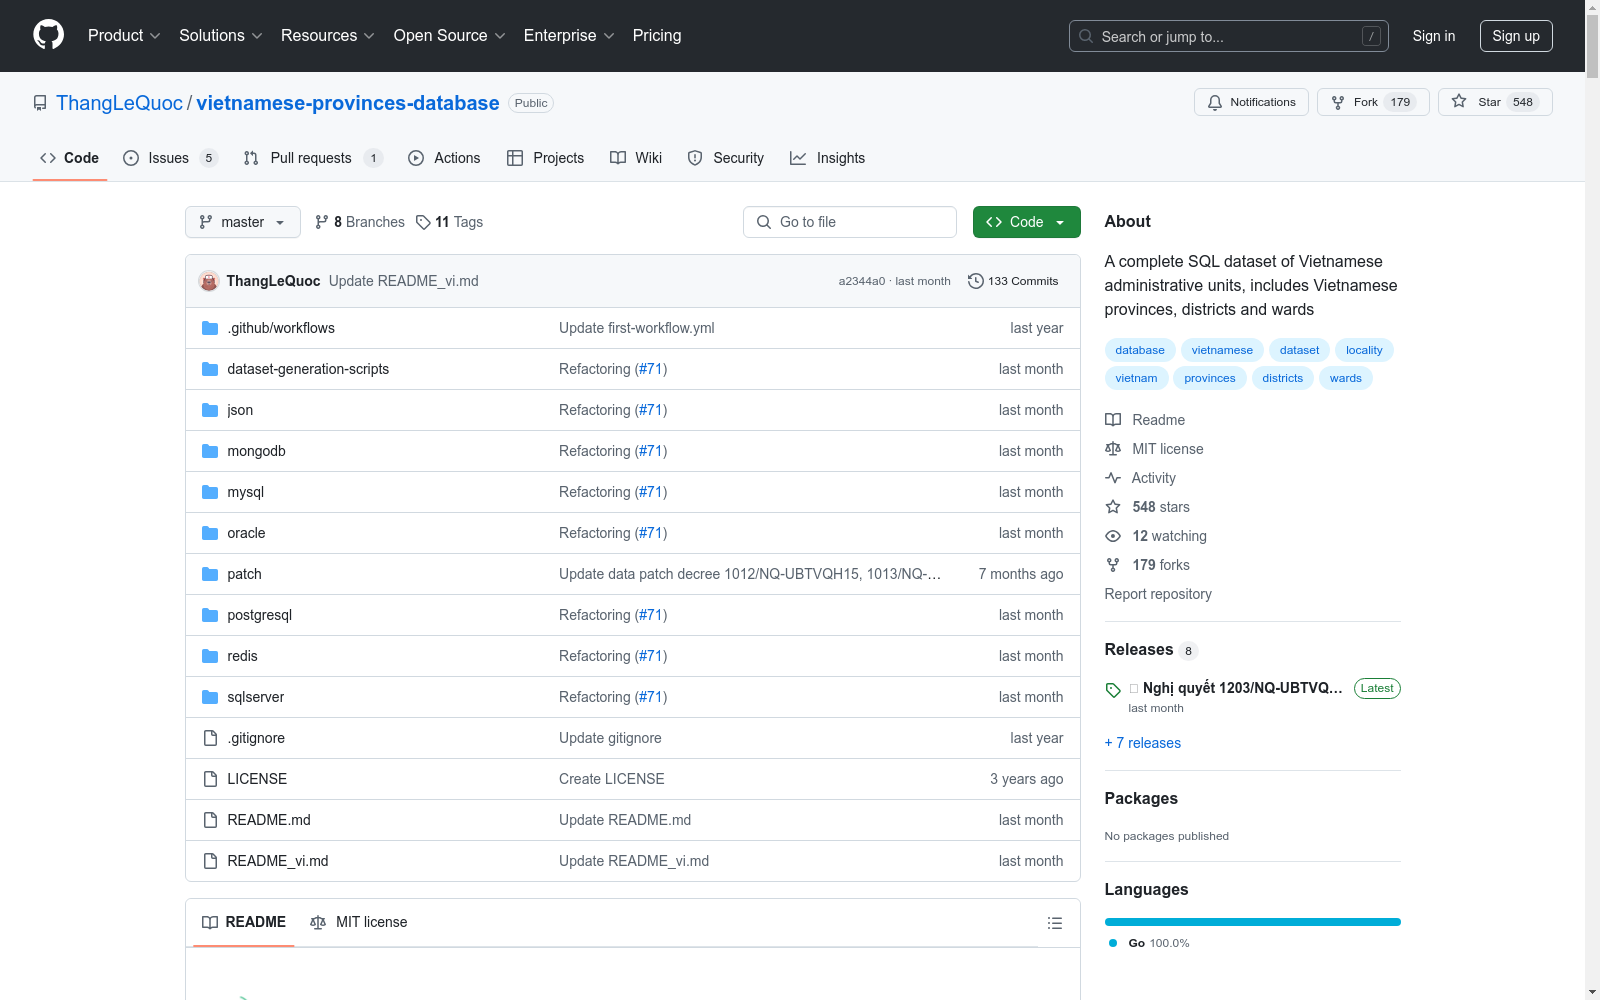Click the stars icon in About
Image resolution: width=1600 pixels, height=1000 pixels.
pyautogui.click(x=1113, y=507)
